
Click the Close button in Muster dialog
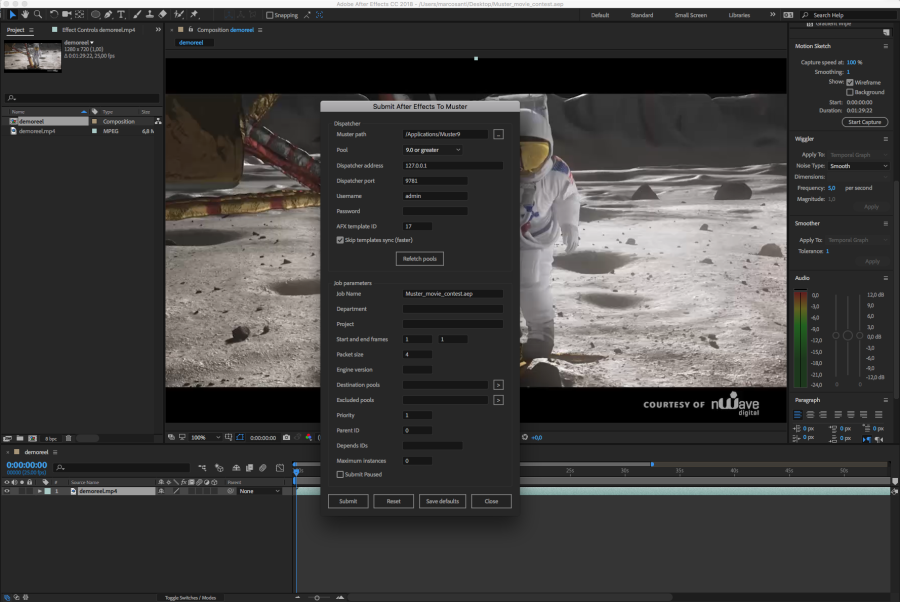pos(491,501)
